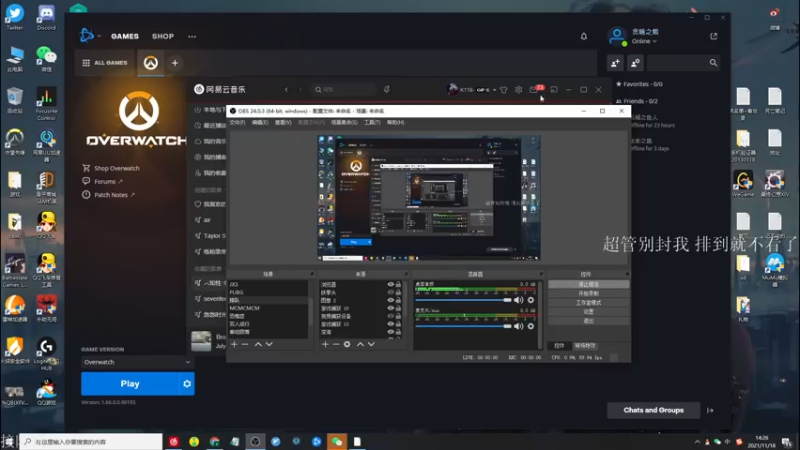This screenshot has width=800, height=450.
Task: Open Battle.net notifications bell
Action: [x=584, y=36]
